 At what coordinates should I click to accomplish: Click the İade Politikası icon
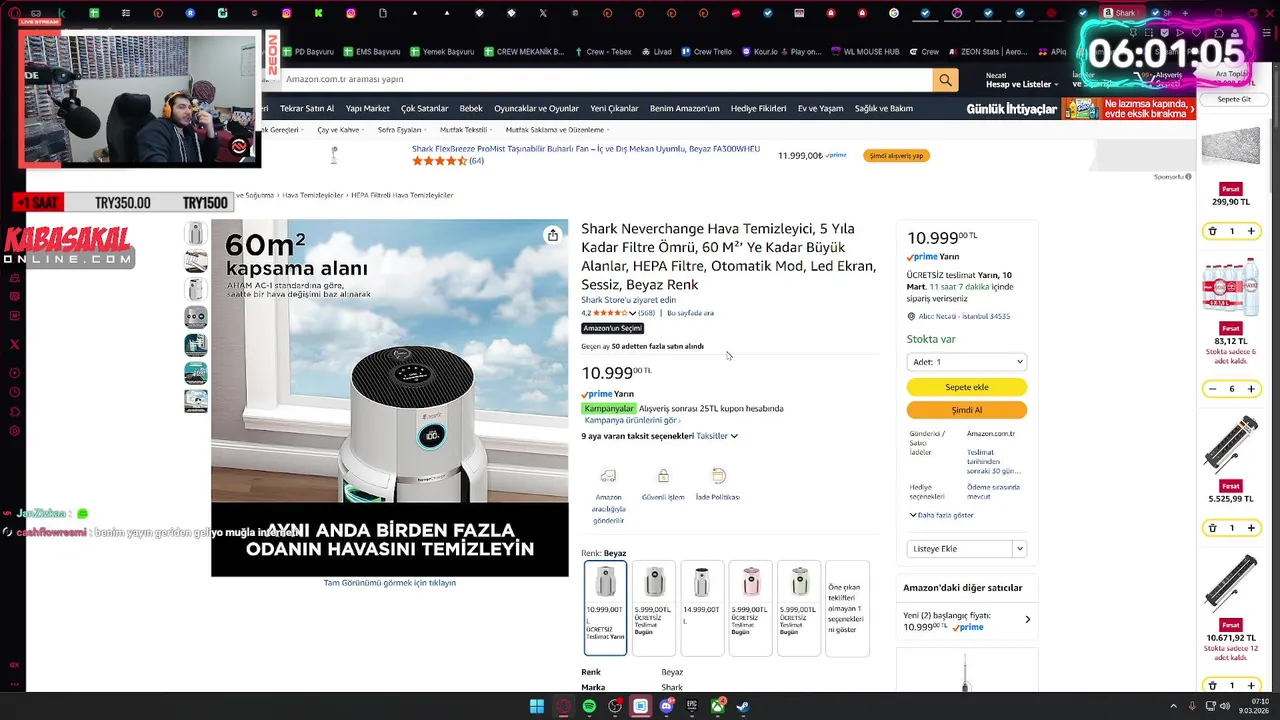(718, 476)
